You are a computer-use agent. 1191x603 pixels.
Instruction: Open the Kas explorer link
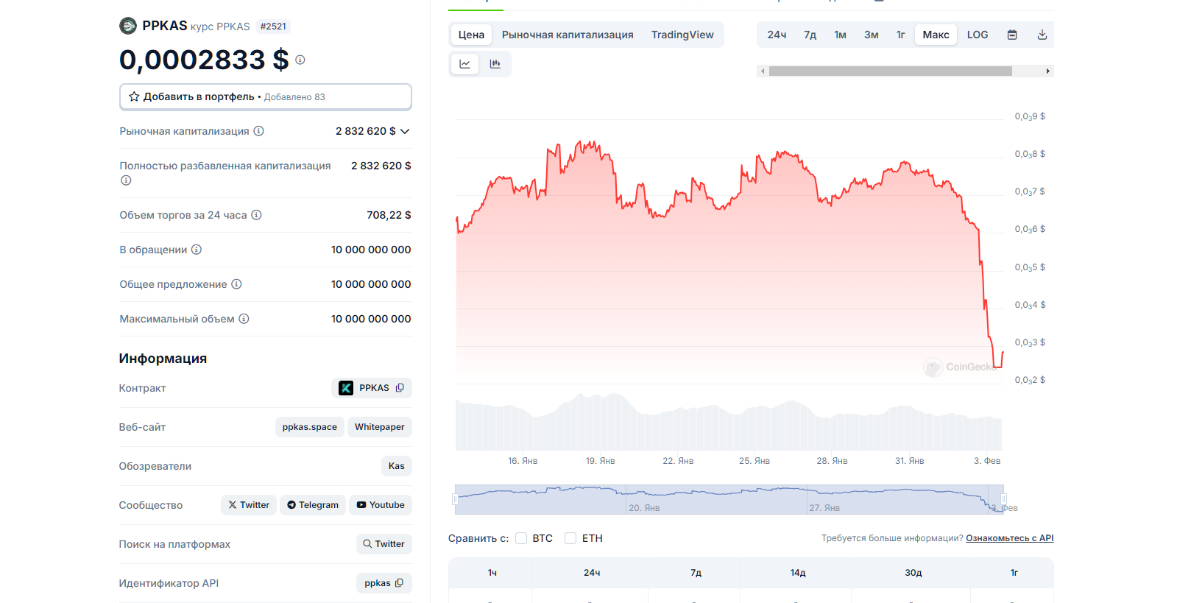pos(396,466)
